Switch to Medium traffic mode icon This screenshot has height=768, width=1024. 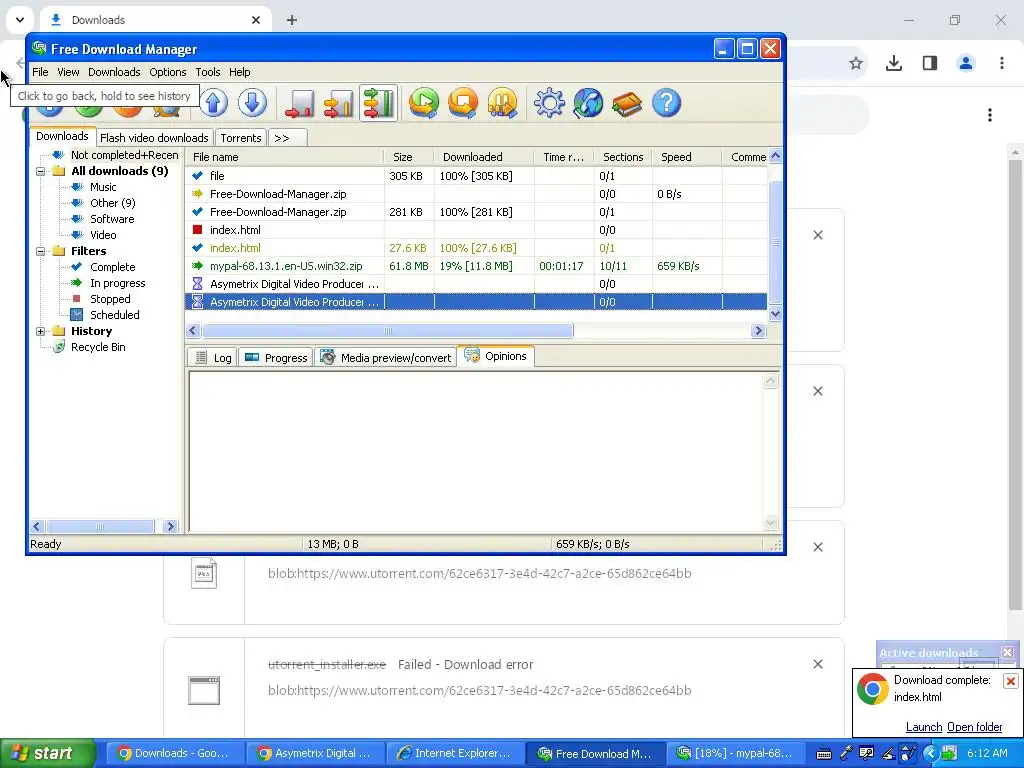[338, 103]
